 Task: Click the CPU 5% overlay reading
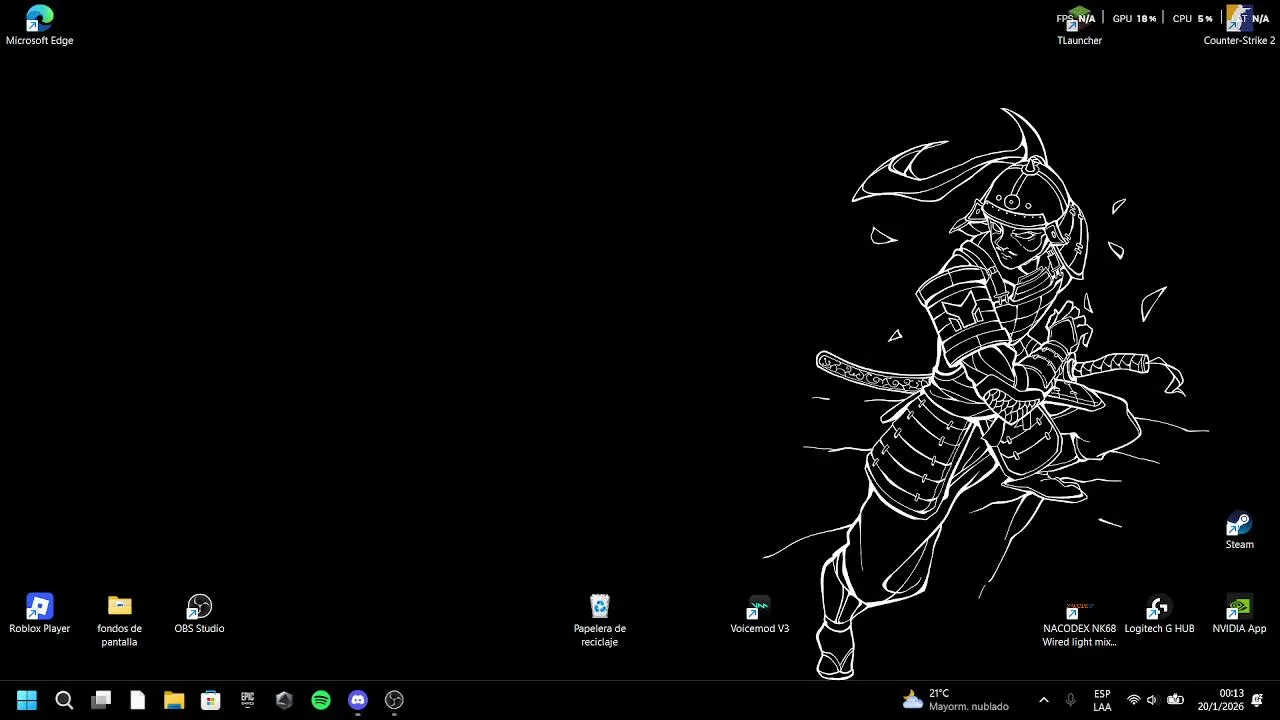click(1192, 19)
